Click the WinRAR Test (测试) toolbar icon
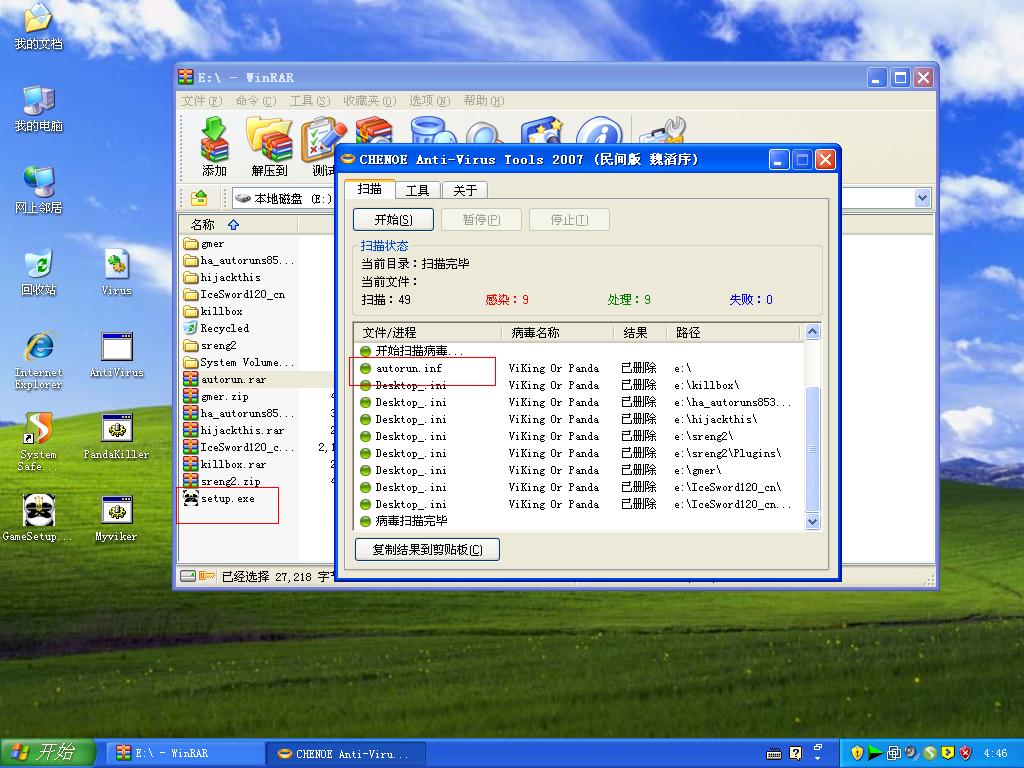 pos(322,146)
